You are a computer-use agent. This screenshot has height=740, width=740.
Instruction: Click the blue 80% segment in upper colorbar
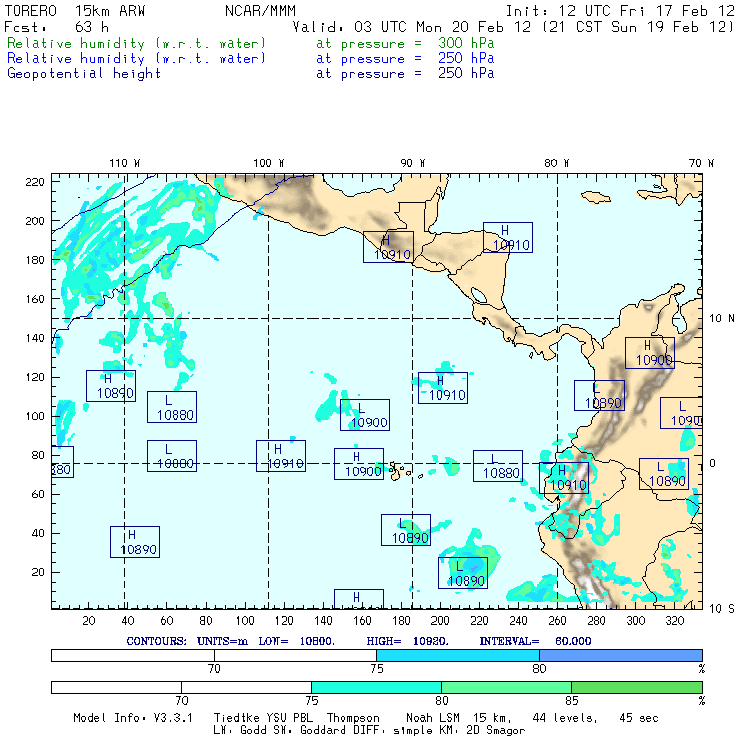(620, 654)
